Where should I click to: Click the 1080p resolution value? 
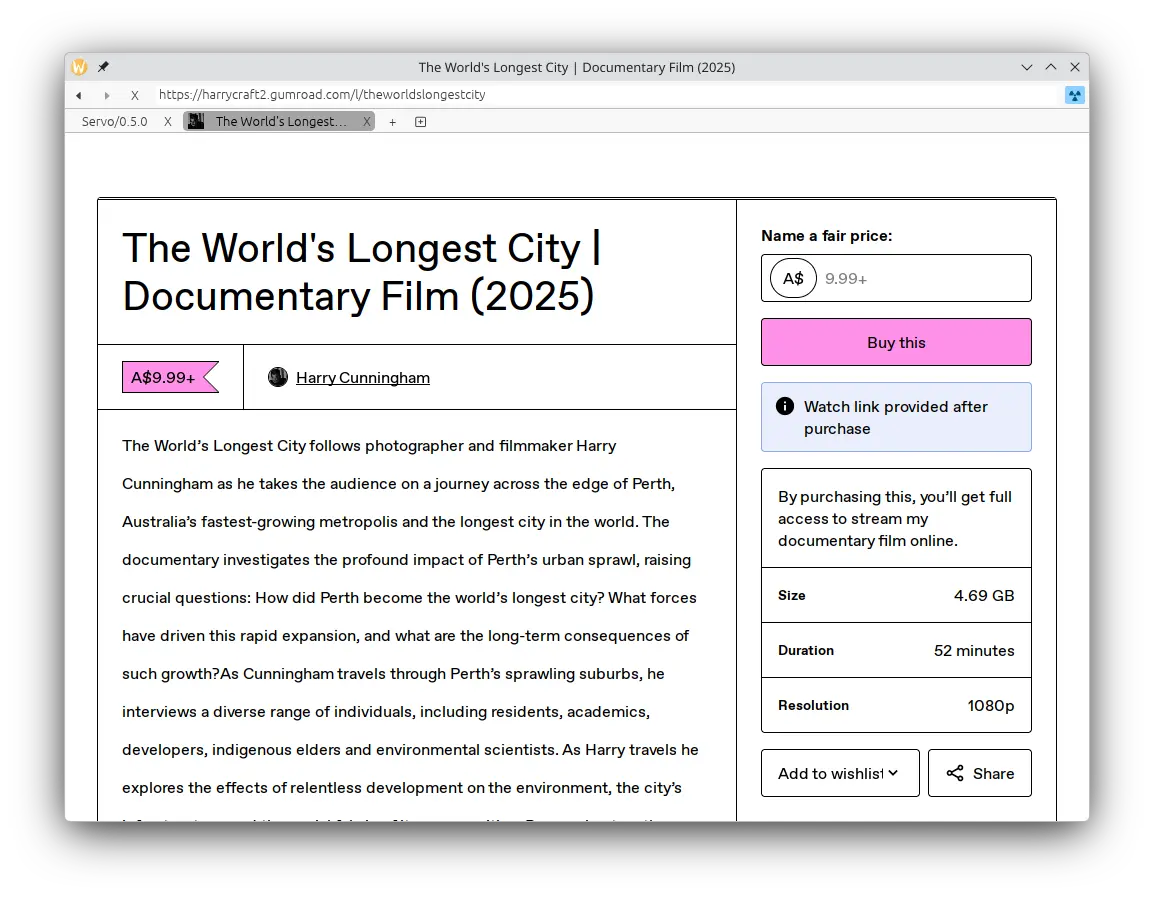pyautogui.click(x=991, y=705)
